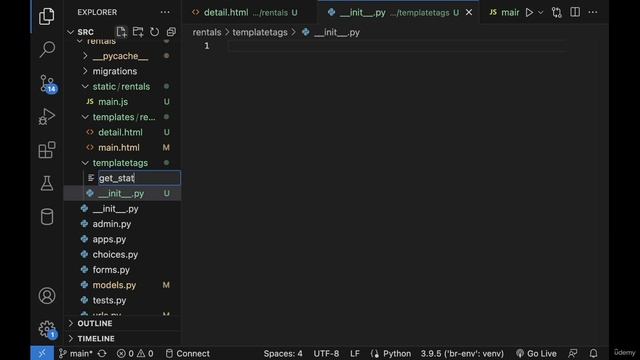The width and height of the screenshot is (640, 360).
Task: Open feedback icon in status bar
Action: [573, 353]
